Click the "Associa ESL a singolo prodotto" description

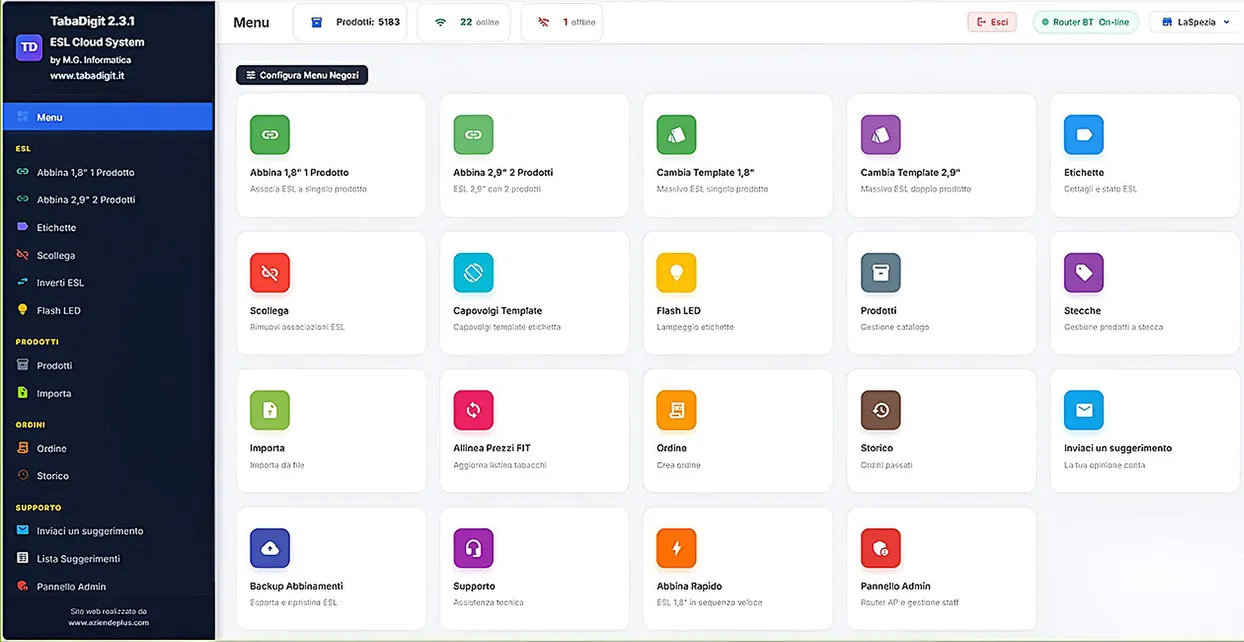pyautogui.click(x=308, y=189)
